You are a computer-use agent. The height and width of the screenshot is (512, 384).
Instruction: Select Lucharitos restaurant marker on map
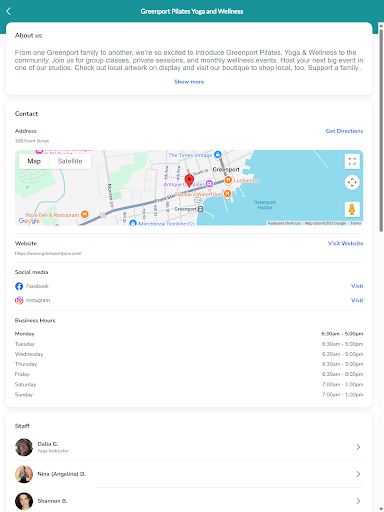228,180
